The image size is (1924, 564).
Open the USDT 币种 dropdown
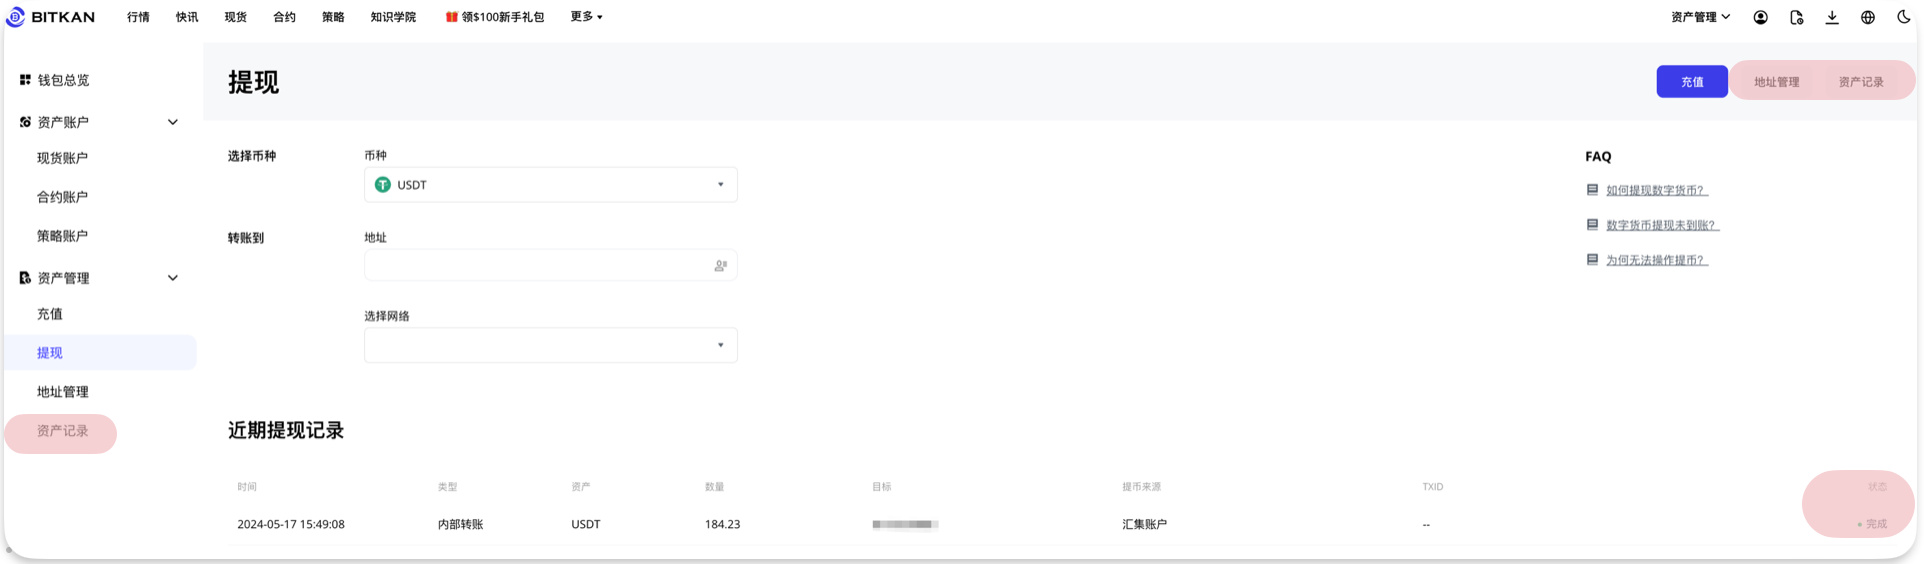click(x=551, y=185)
